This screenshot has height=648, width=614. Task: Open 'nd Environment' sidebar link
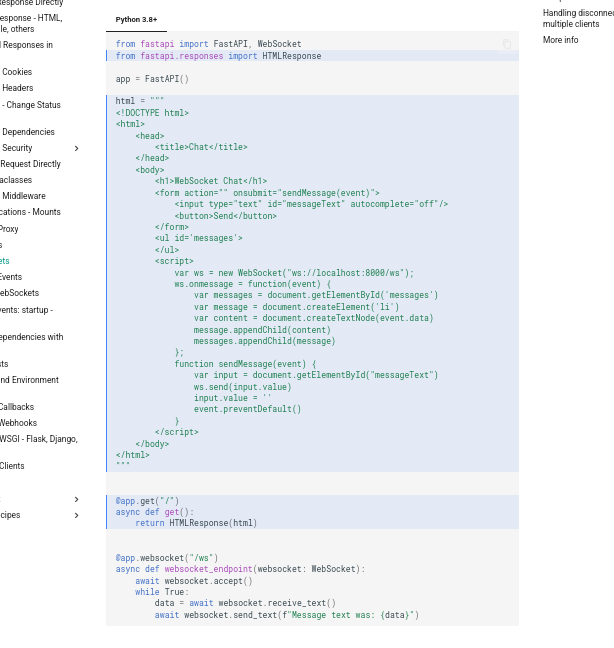click(29, 380)
